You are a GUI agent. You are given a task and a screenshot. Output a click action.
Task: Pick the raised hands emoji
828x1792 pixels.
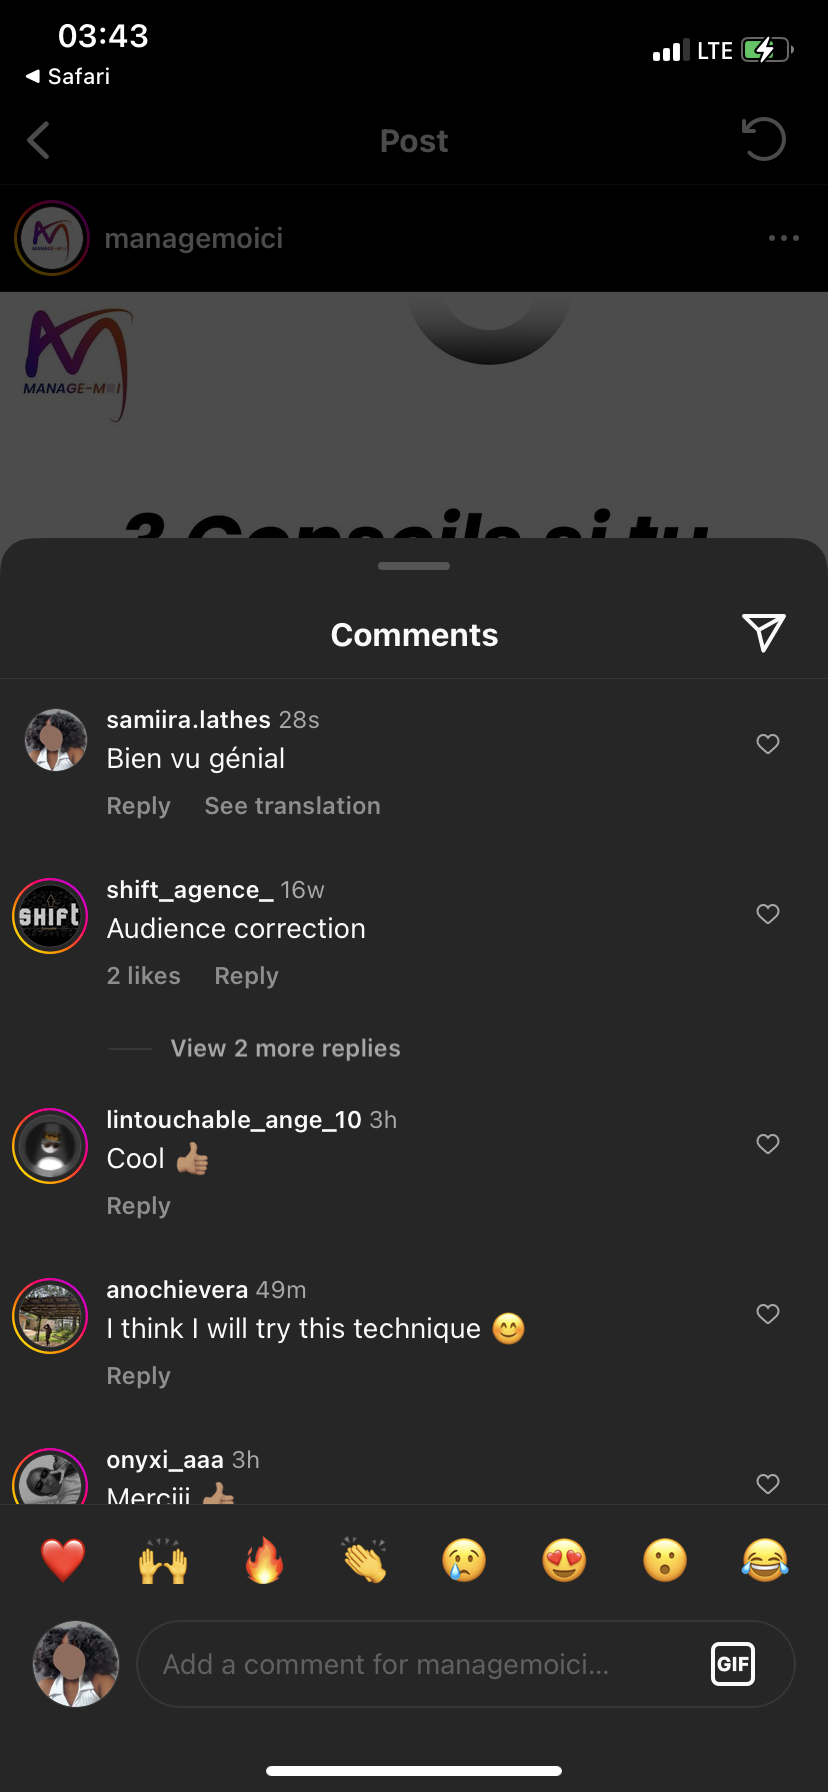[x=163, y=1560]
